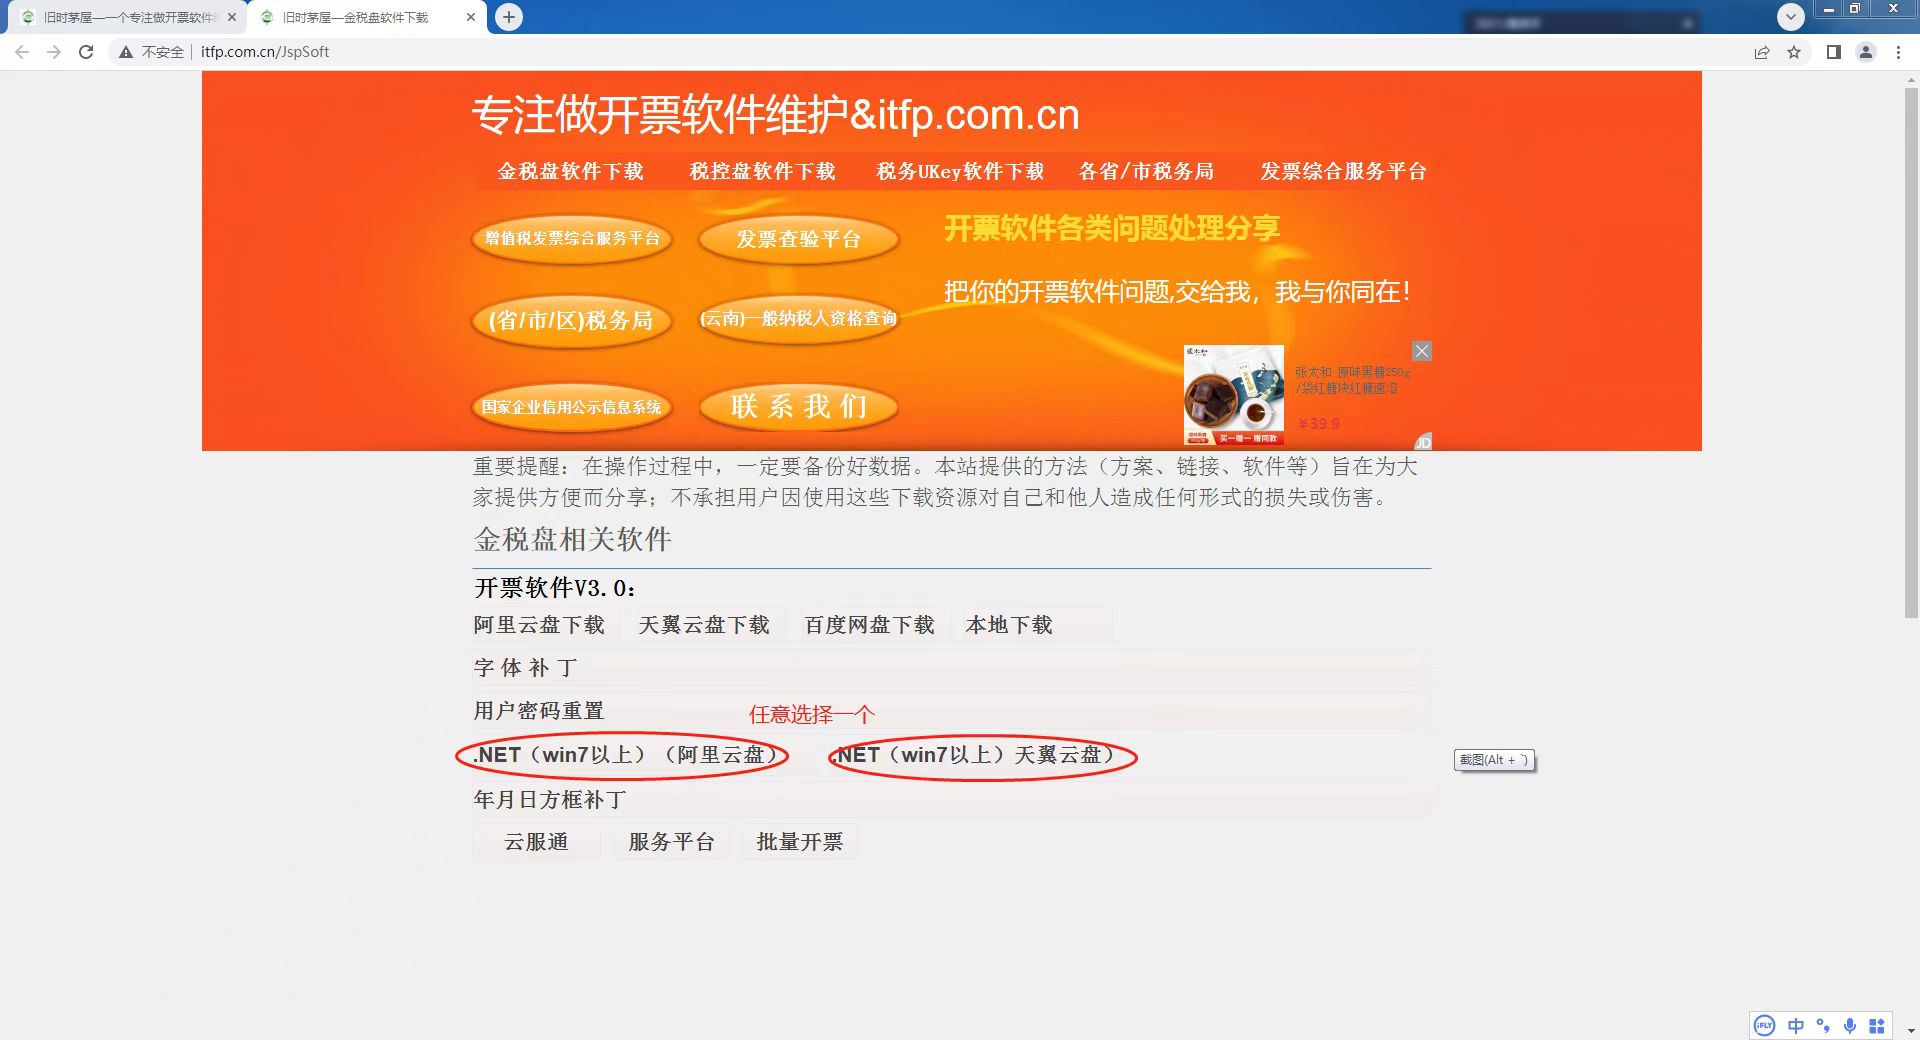Open the Chrome profile avatar icon
This screenshot has width=1920, height=1040.
1866,52
